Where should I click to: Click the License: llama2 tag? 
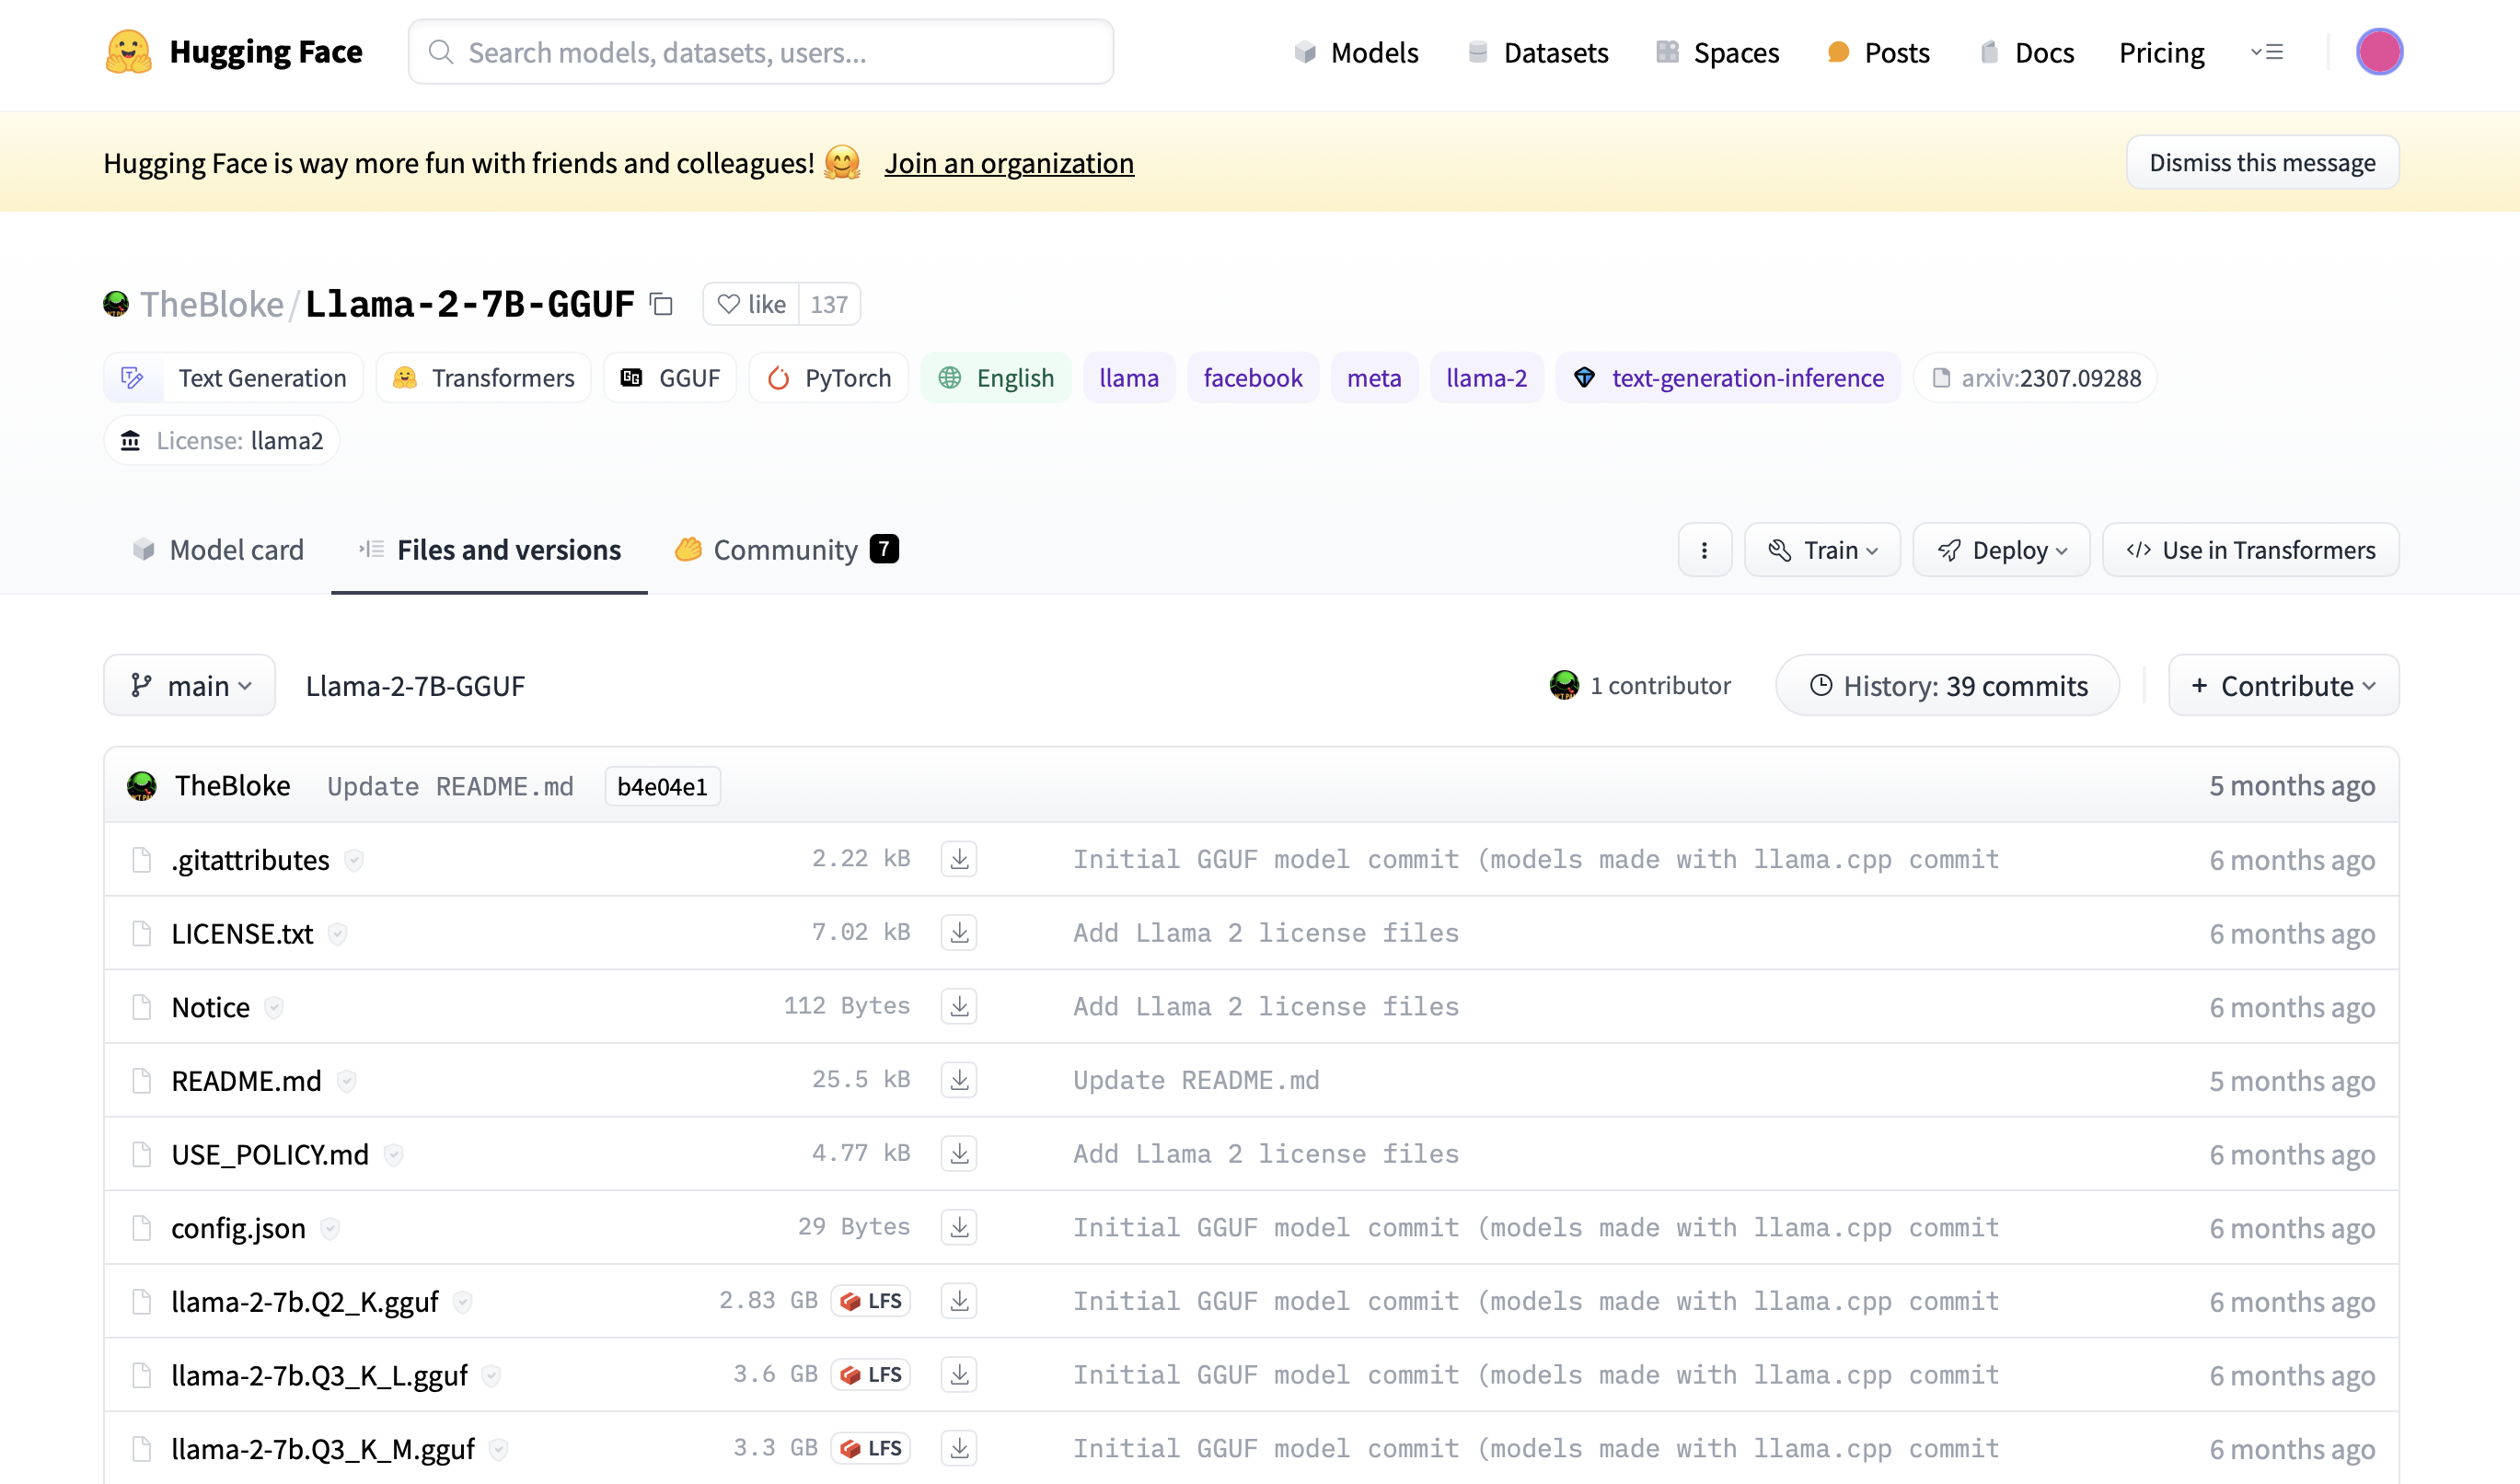(221, 441)
